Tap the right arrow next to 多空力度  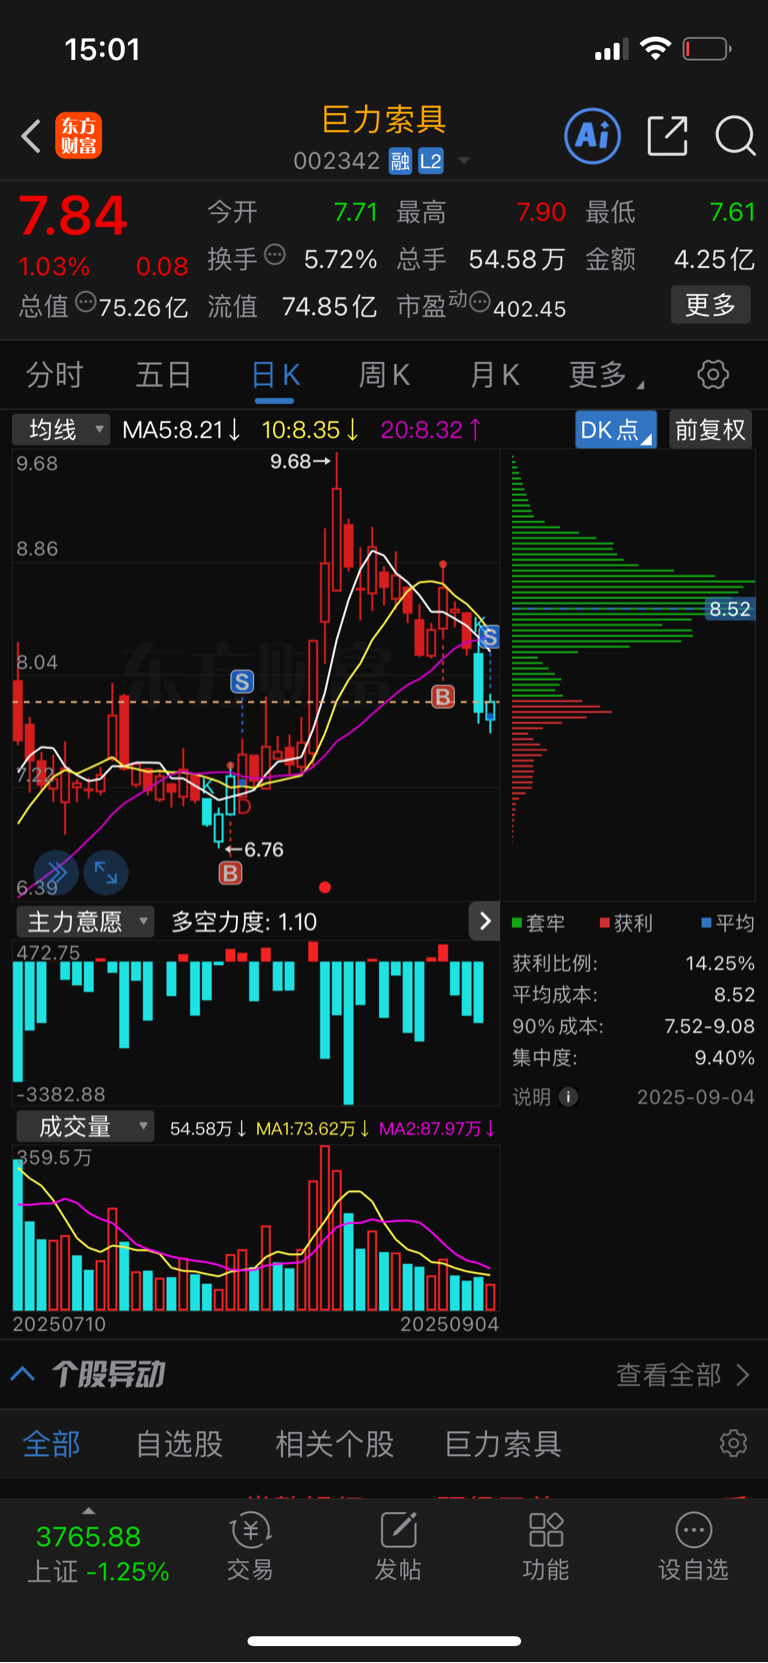pyautogui.click(x=485, y=921)
